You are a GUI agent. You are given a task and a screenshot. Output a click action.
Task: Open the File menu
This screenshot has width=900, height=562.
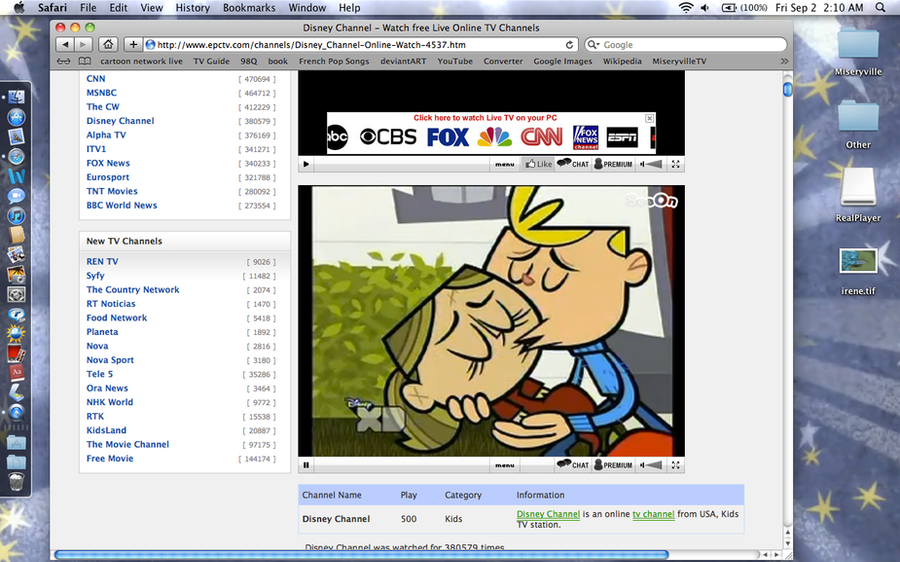[88, 8]
